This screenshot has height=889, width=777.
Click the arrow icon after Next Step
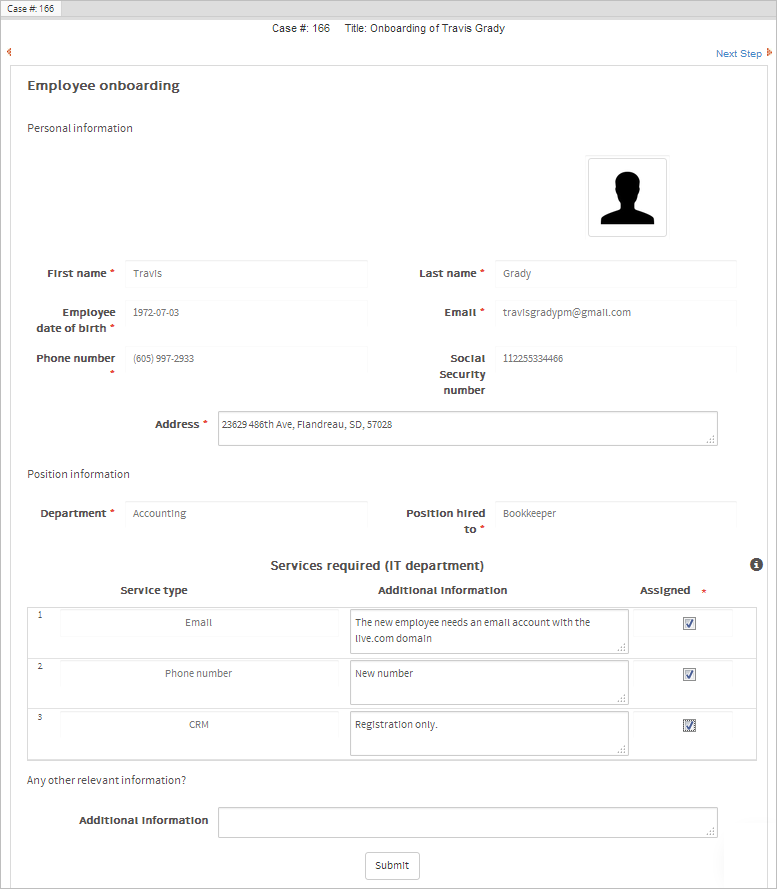(x=769, y=53)
